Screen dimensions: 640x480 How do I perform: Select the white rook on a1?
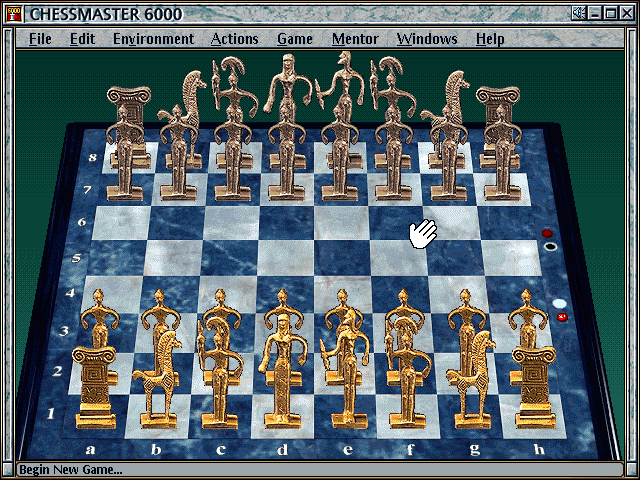click(x=95, y=388)
